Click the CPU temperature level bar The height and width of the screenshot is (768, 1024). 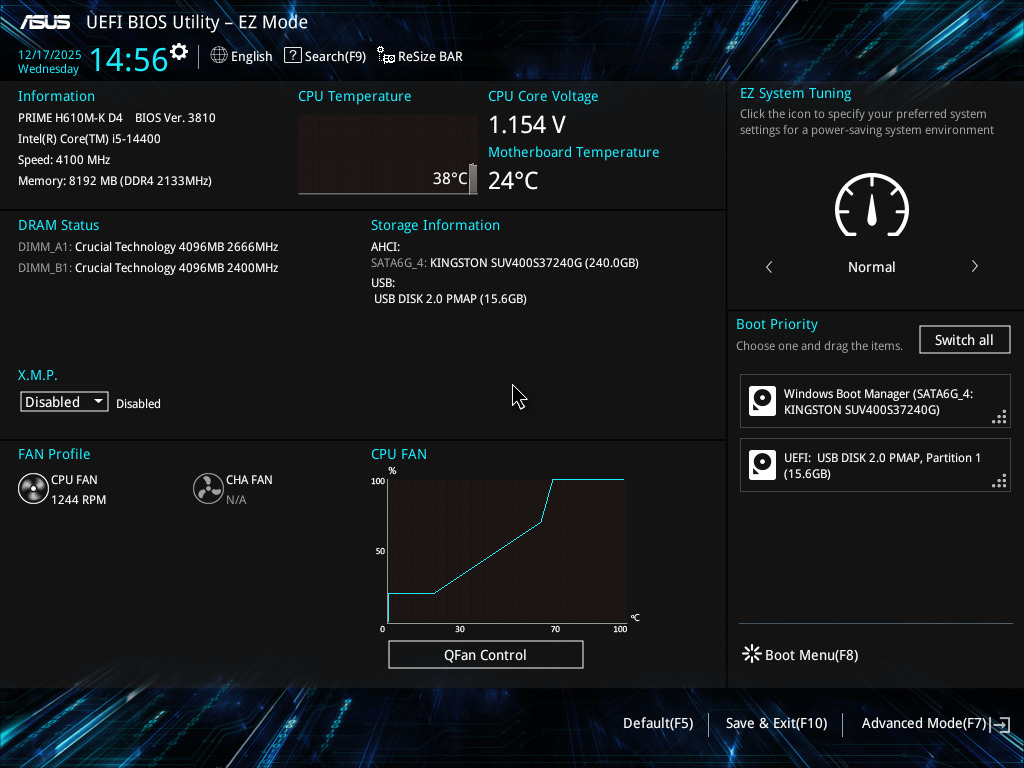[473, 179]
